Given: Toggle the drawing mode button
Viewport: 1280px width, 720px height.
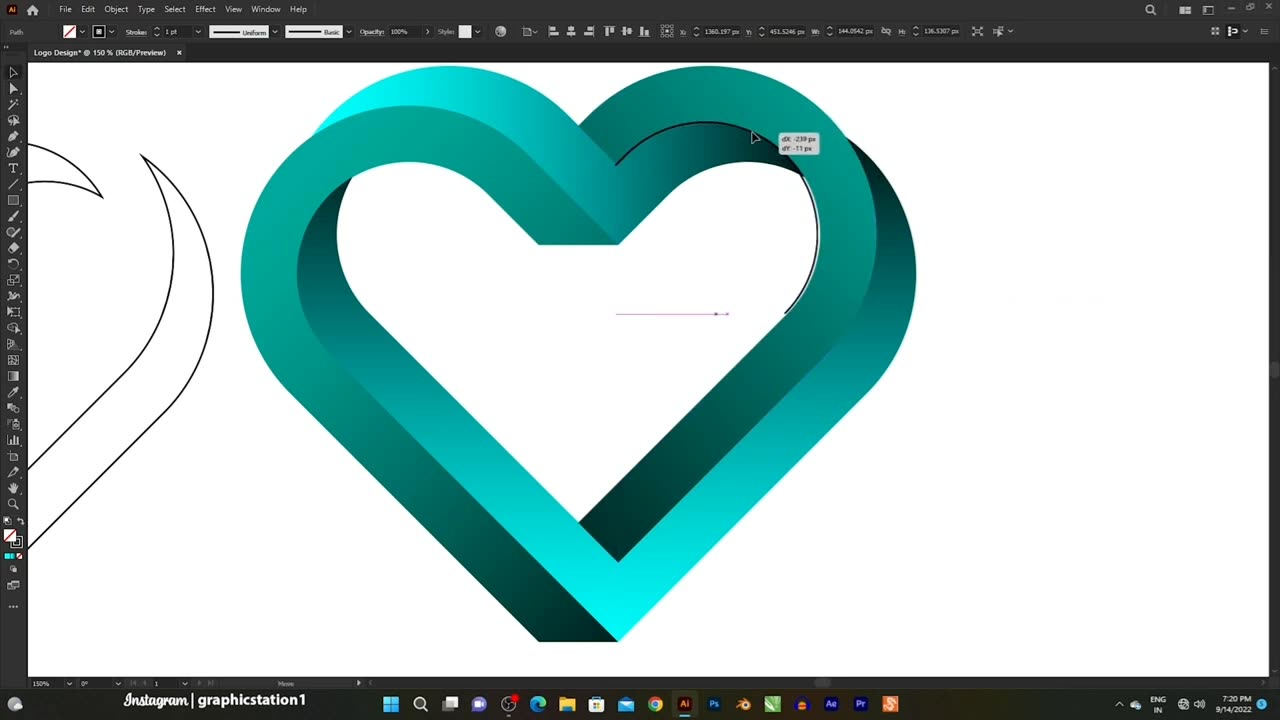Looking at the screenshot, I should coord(13,569).
